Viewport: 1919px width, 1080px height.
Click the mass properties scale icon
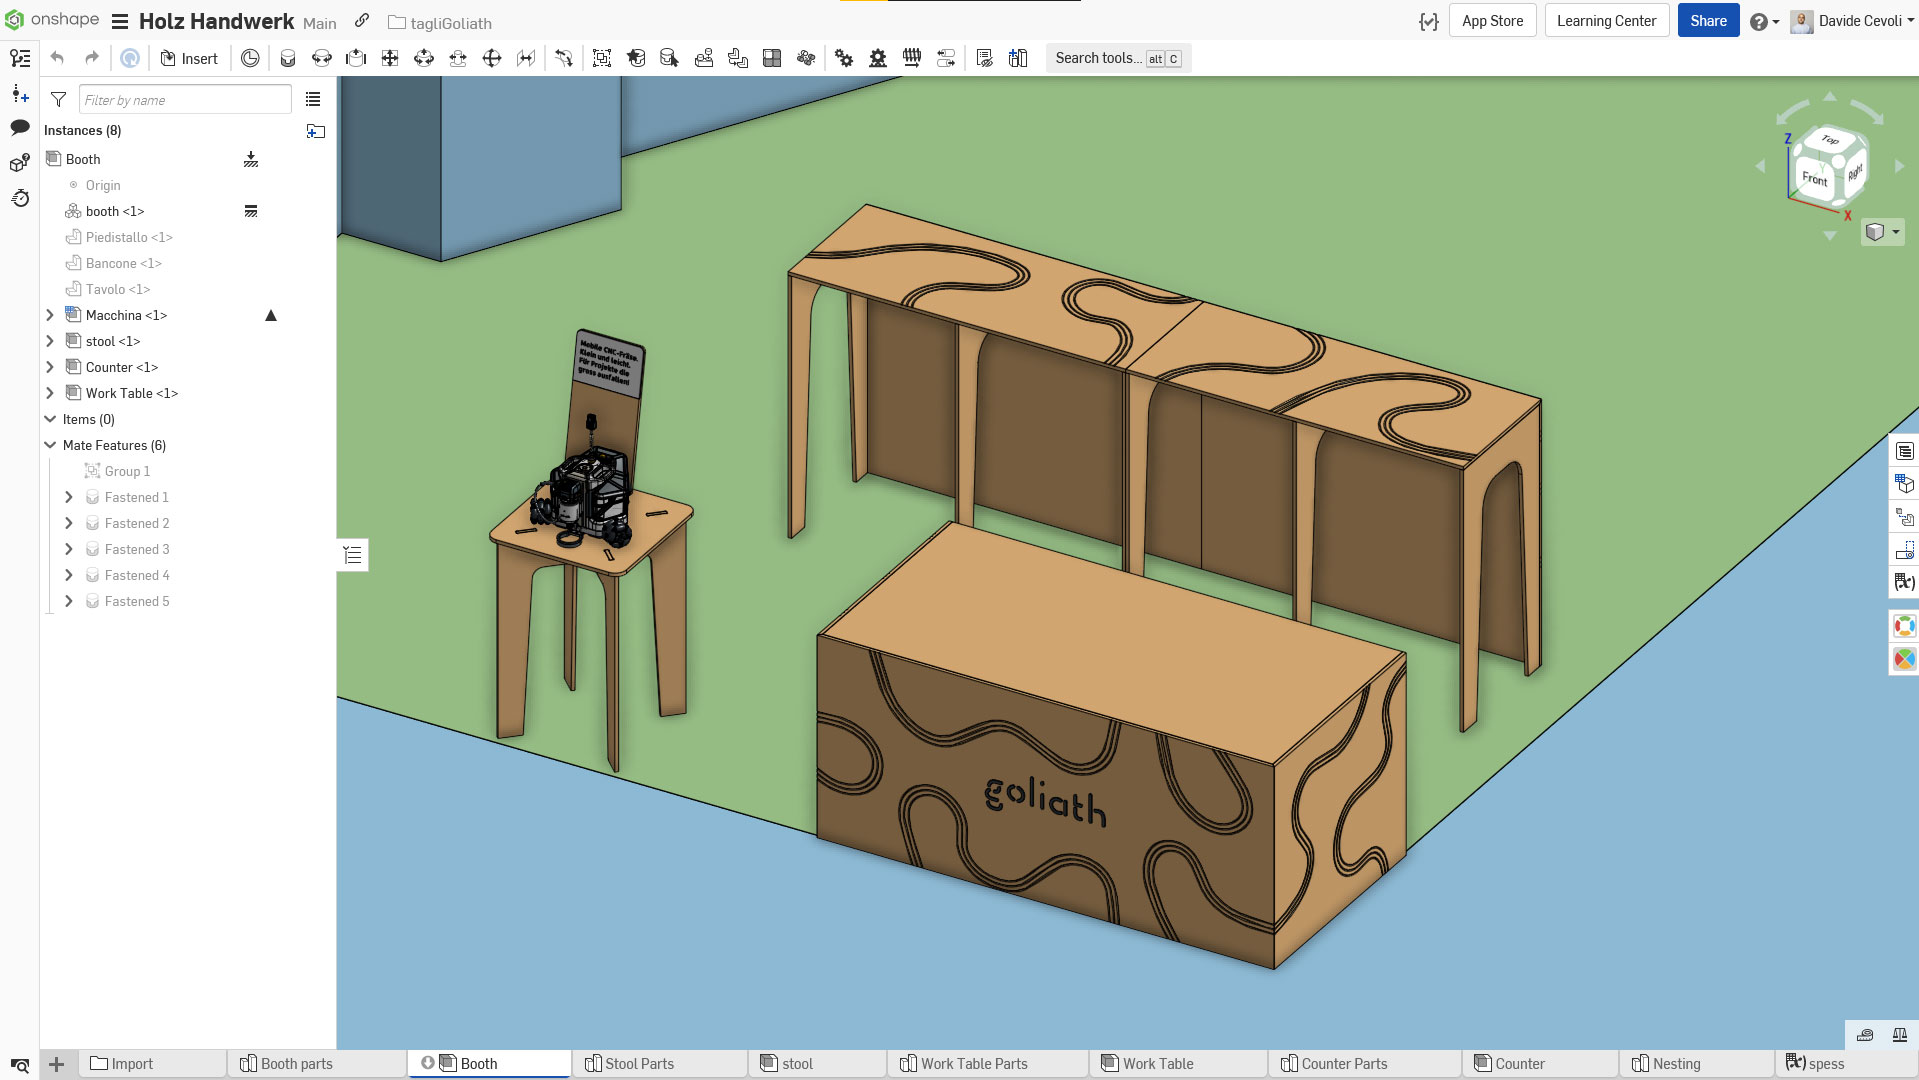pyautogui.click(x=1899, y=1035)
